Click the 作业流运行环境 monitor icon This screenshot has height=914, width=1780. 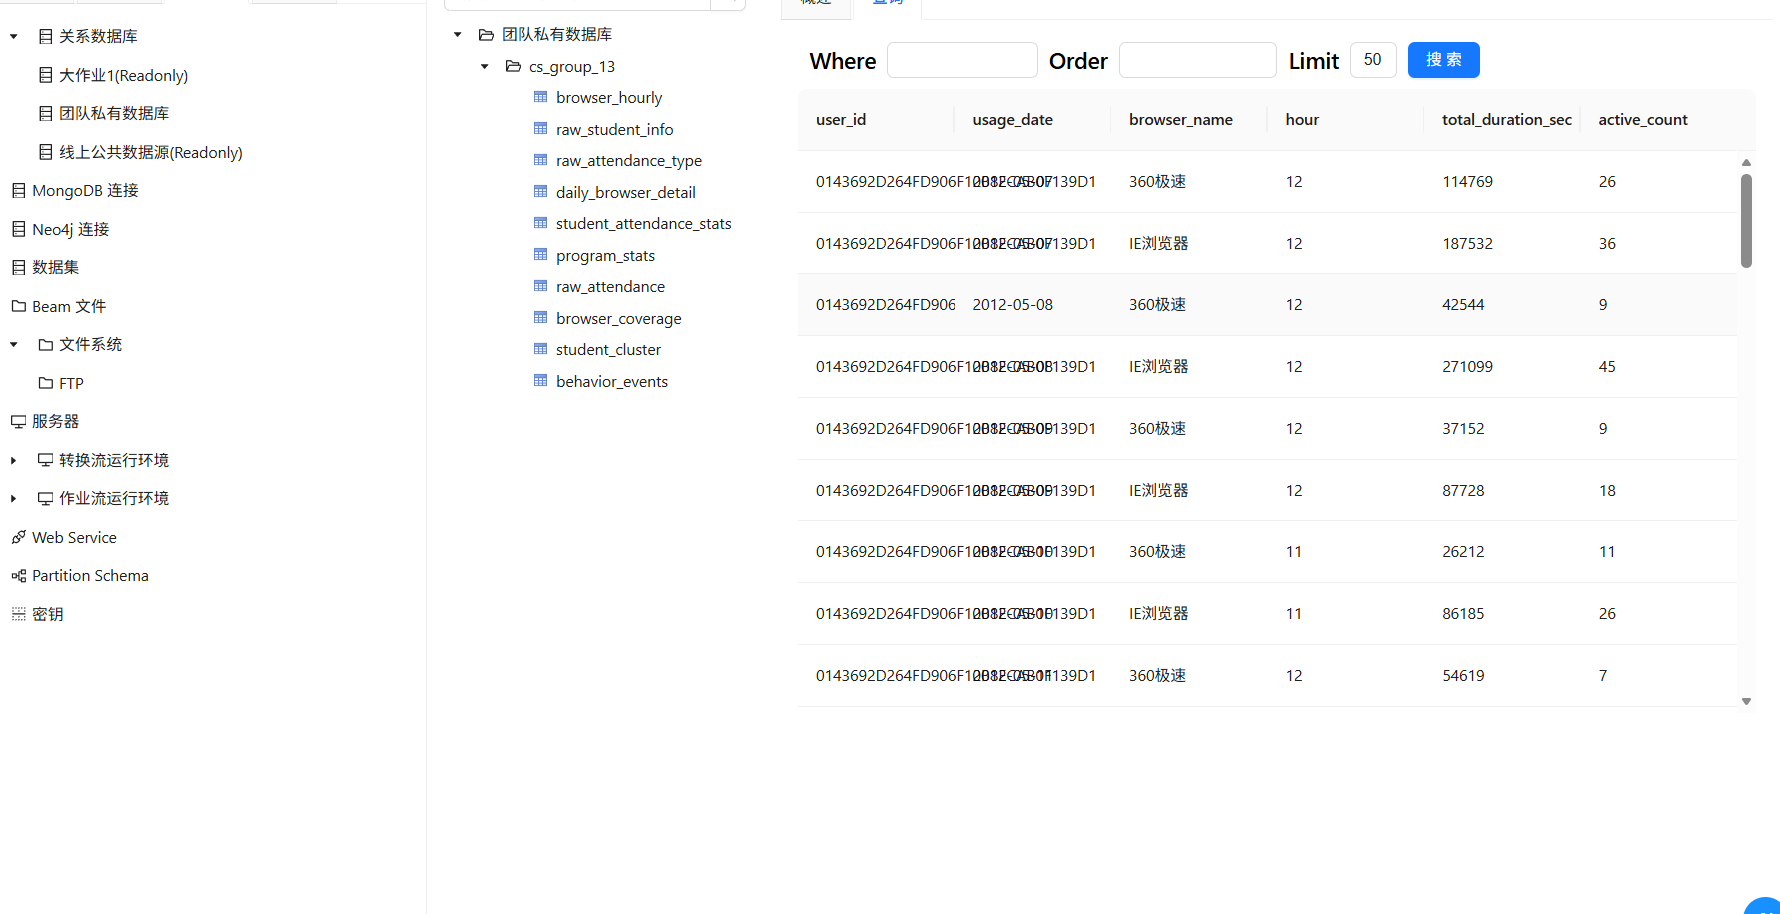point(45,498)
